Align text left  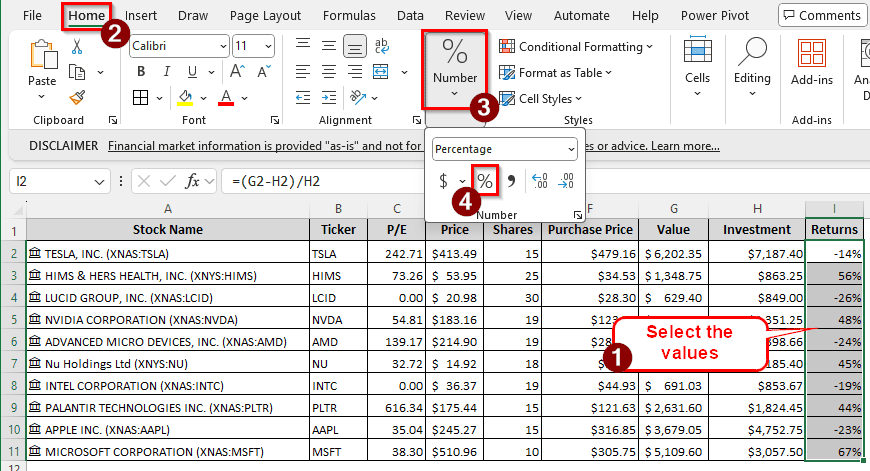pyautogui.click(x=303, y=72)
